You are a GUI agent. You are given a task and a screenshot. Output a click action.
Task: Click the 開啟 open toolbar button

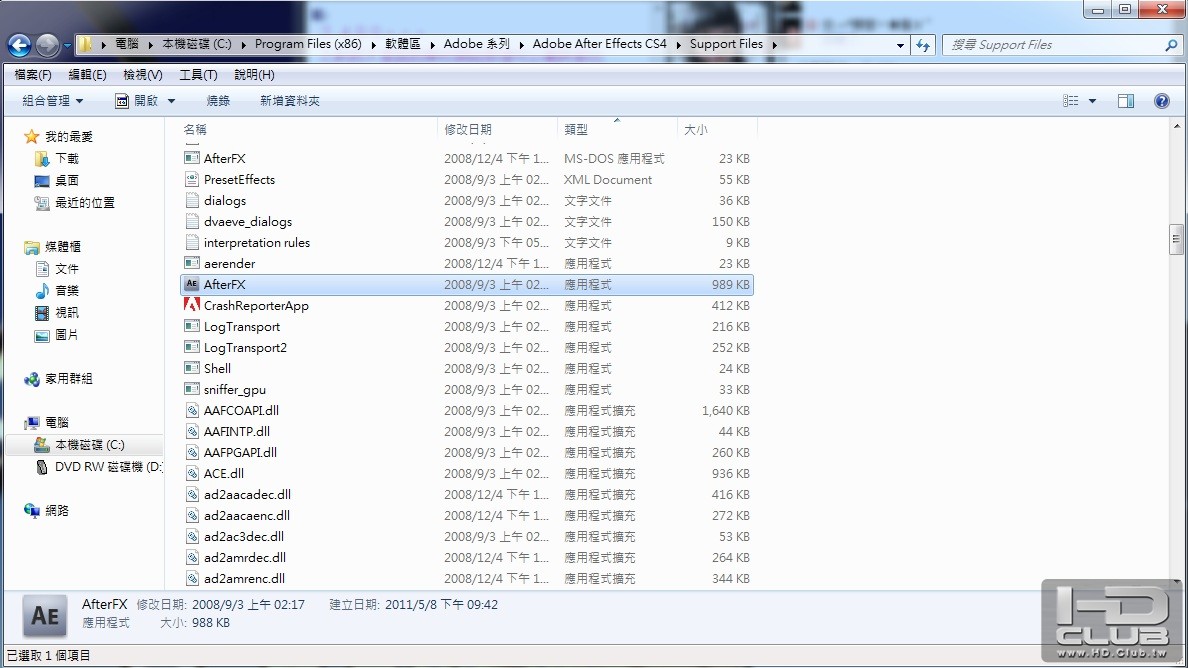[x=137, y=101]
